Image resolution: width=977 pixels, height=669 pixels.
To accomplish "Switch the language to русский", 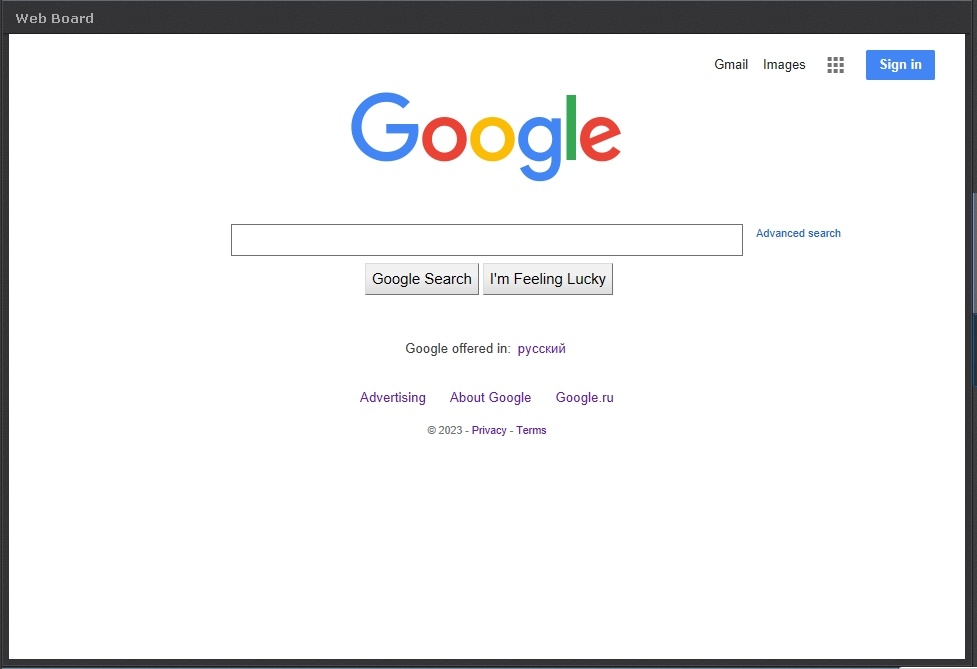I will click(541, 349).
